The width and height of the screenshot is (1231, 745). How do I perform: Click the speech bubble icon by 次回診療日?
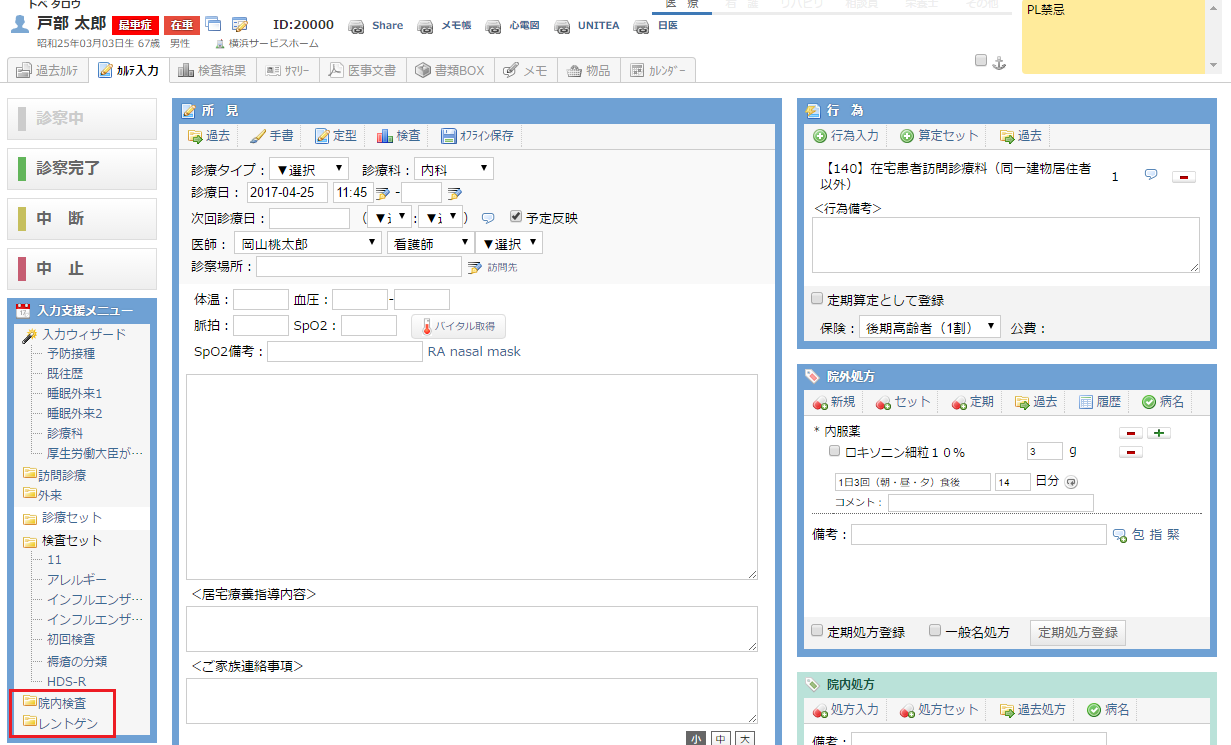[x=488, y=218]
